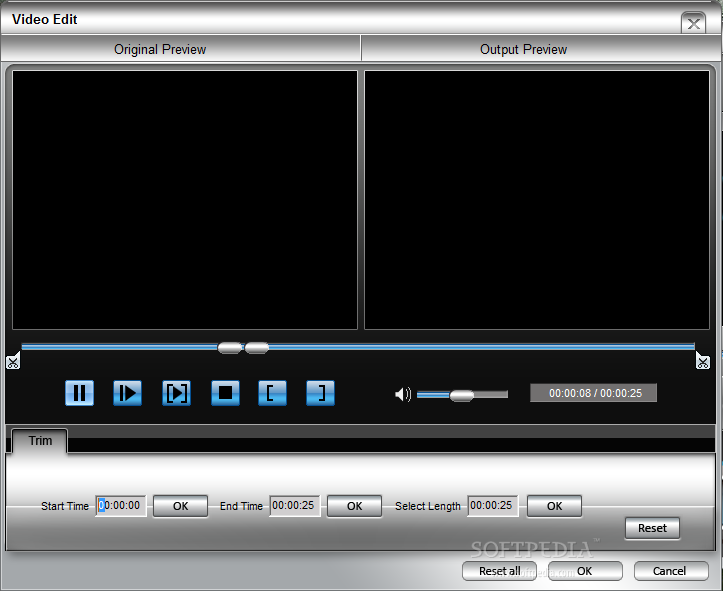
Task: Cancel the video edit dialog
Action: (671, 571)
